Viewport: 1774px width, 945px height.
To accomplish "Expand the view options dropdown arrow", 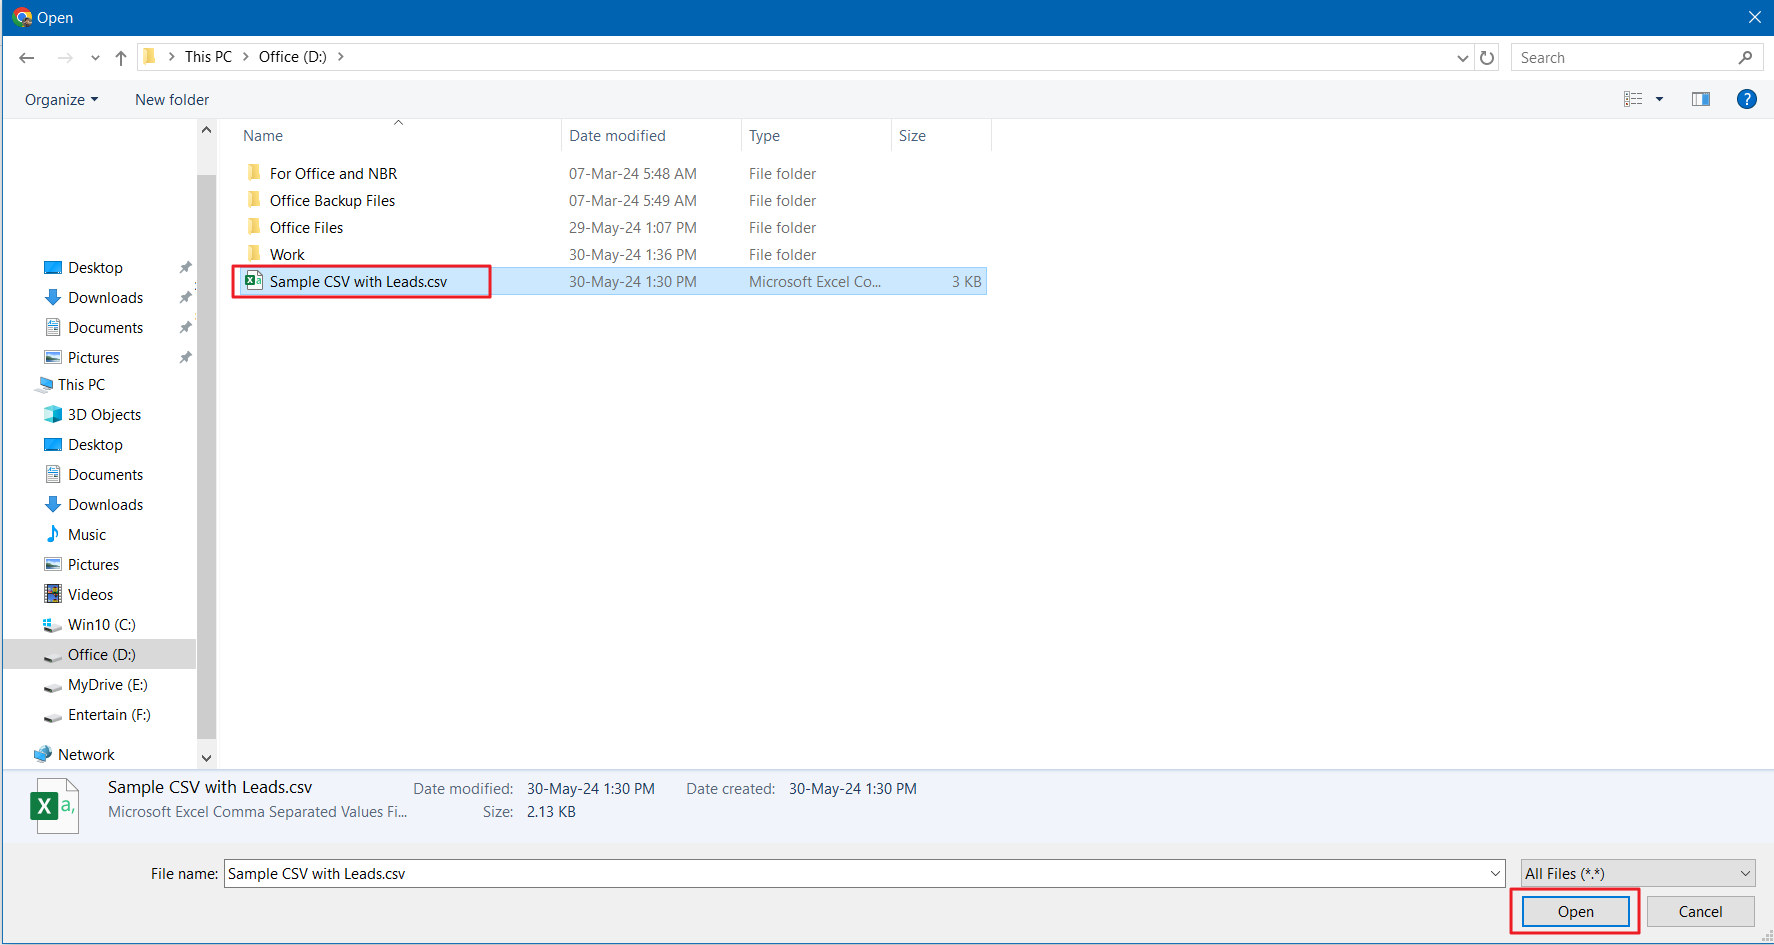I will click(1659, 99).
